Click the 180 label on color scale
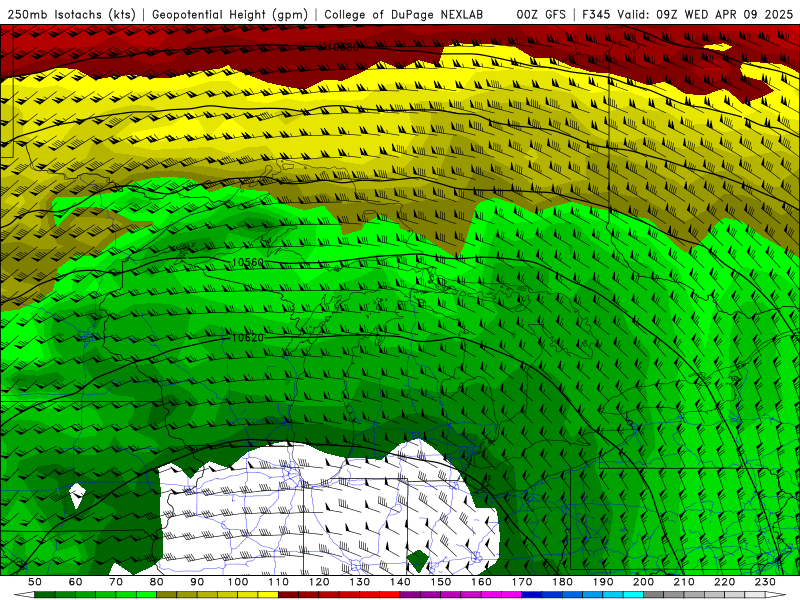 pyautogui.click(x=562, y=582)
